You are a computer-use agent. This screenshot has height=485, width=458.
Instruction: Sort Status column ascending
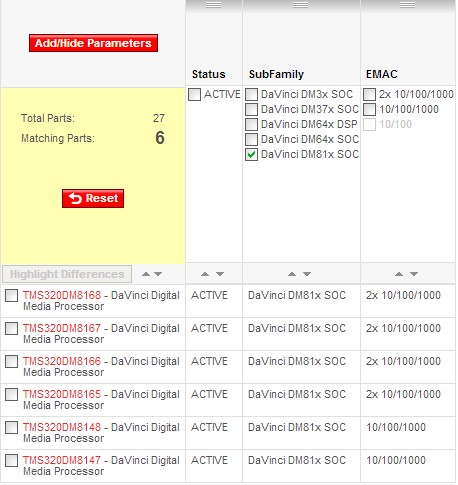coord(205,274)
